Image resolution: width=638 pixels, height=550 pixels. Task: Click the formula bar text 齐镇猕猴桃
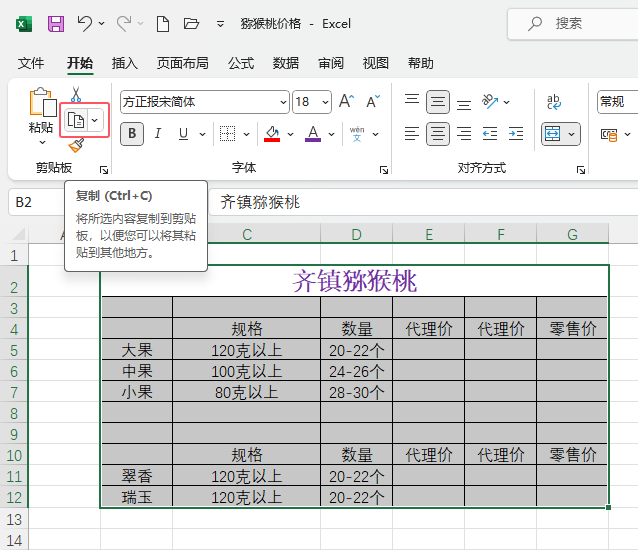click(x=260, y=202)
